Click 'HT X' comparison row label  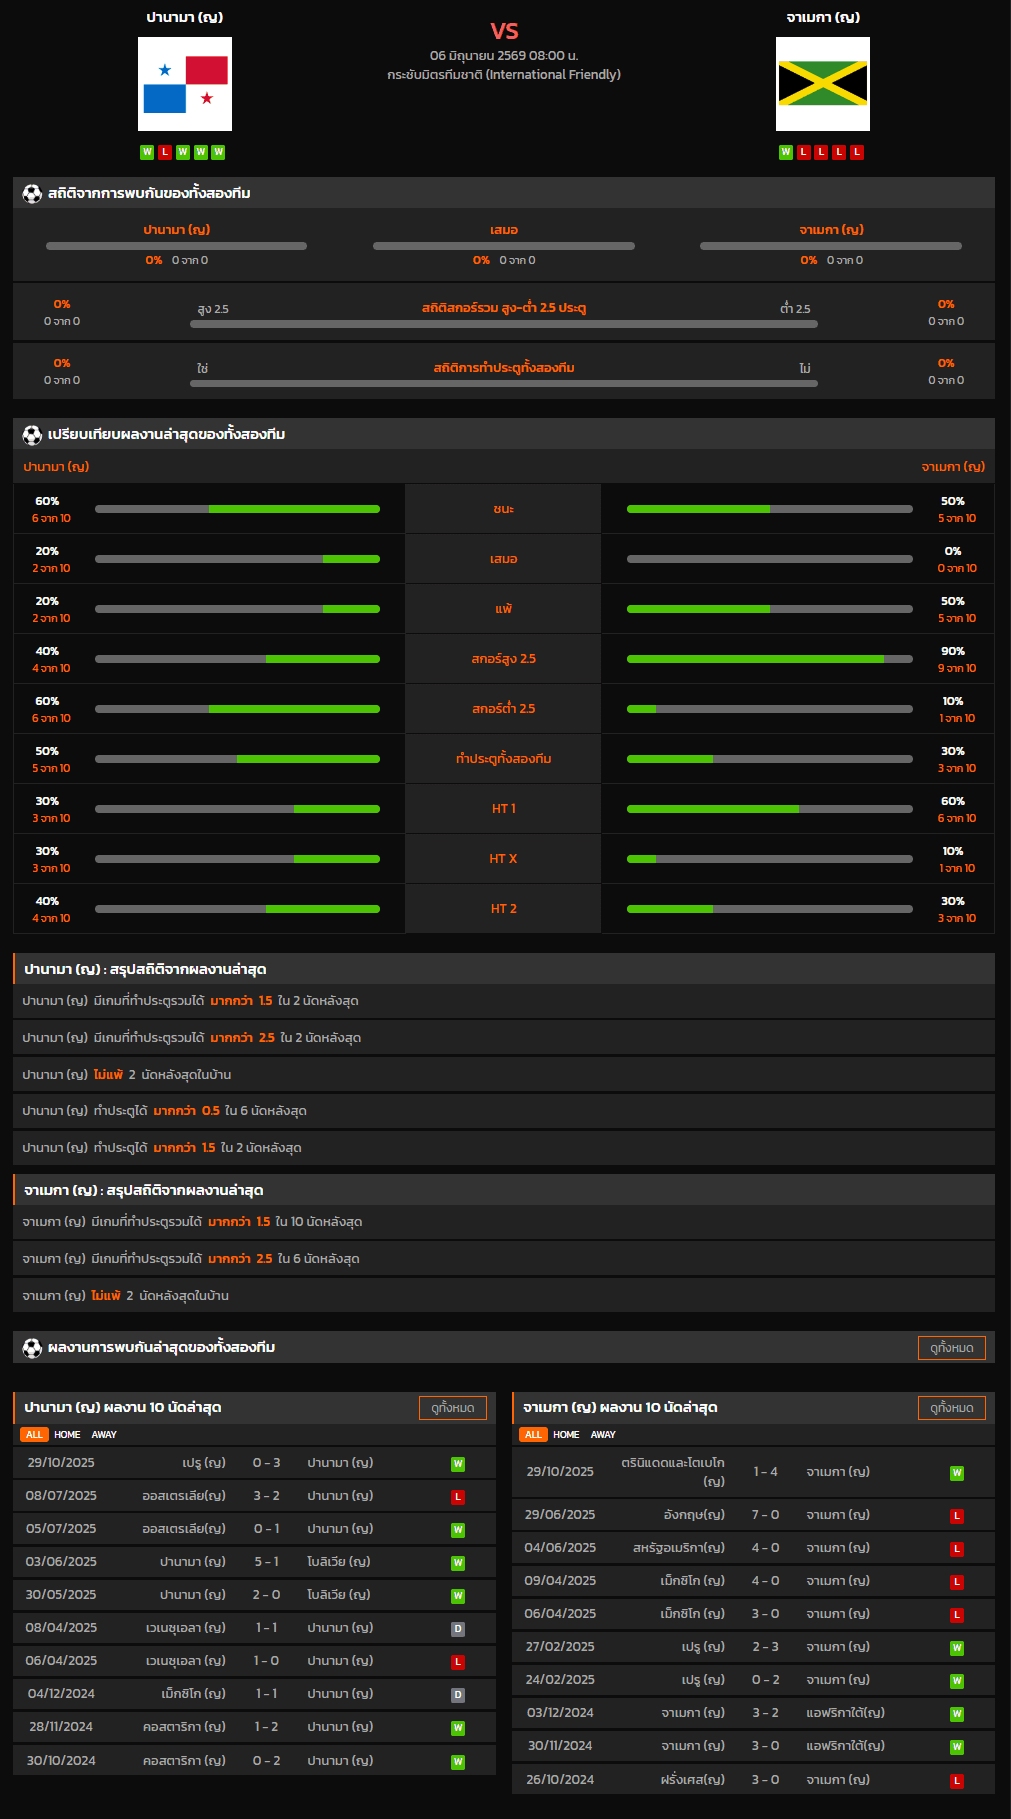(504, 859)
